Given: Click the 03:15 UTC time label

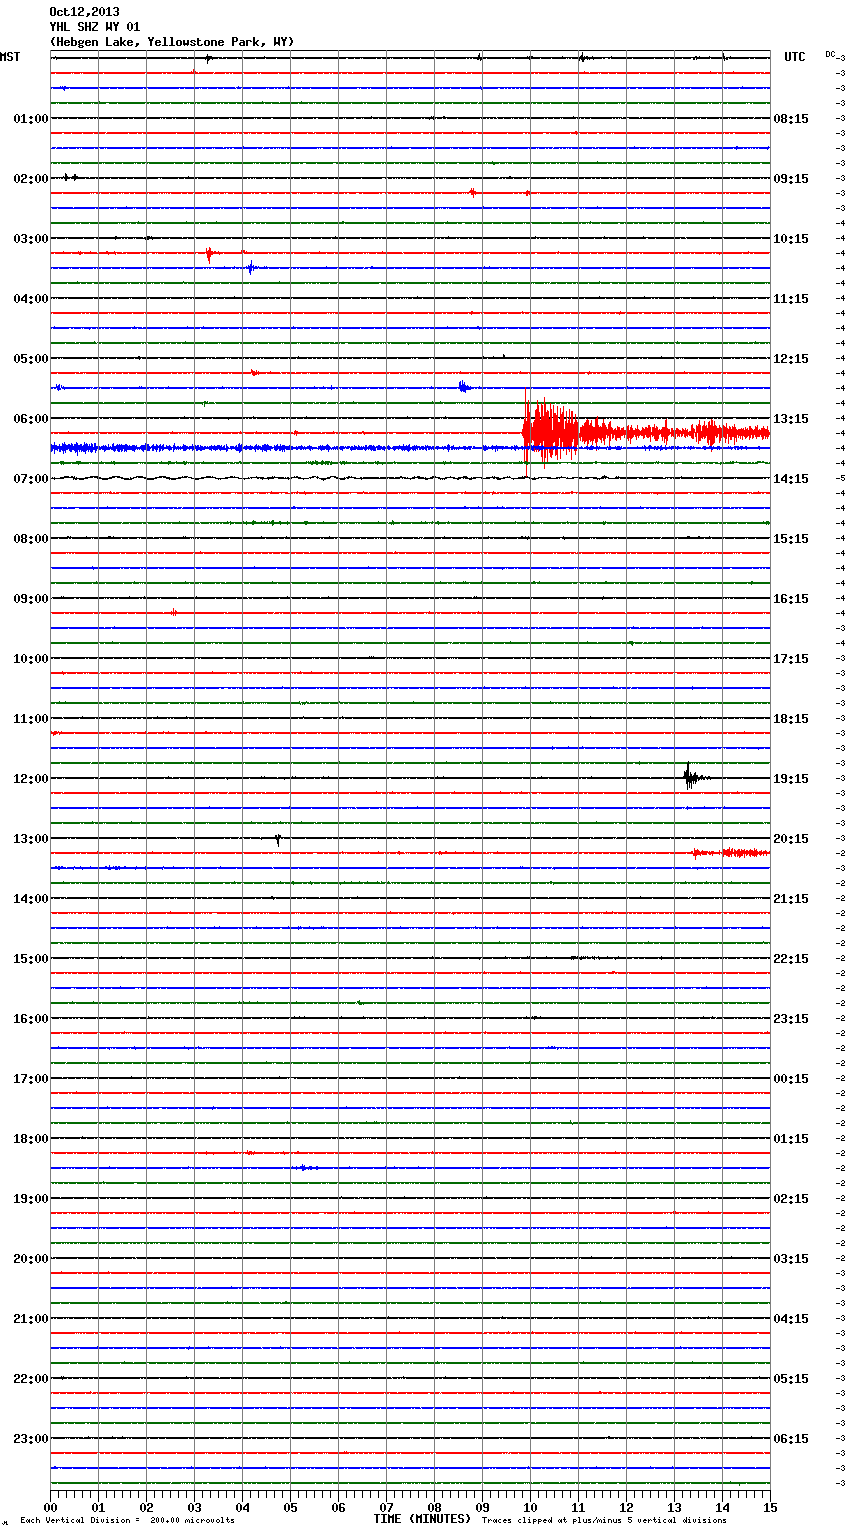Looking at the screenshot, I should [791, 1259].
